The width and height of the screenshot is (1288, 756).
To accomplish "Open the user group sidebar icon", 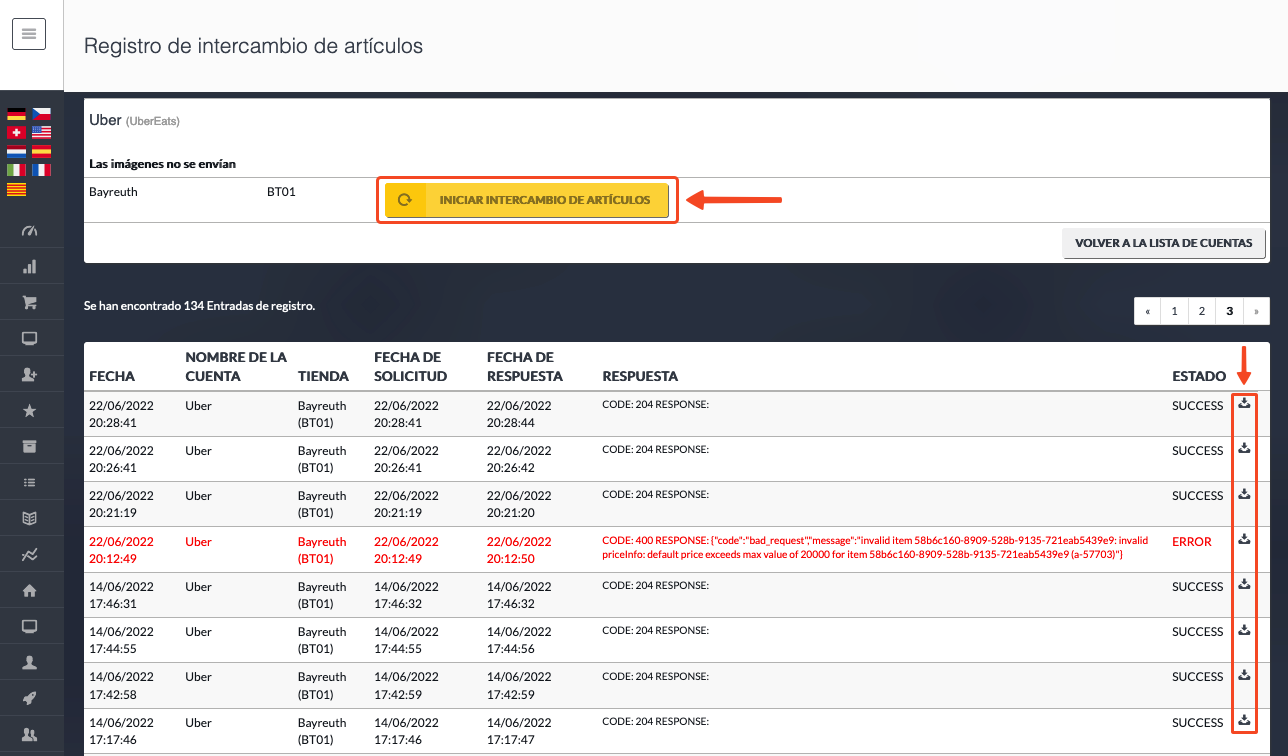I will (29, 734).
